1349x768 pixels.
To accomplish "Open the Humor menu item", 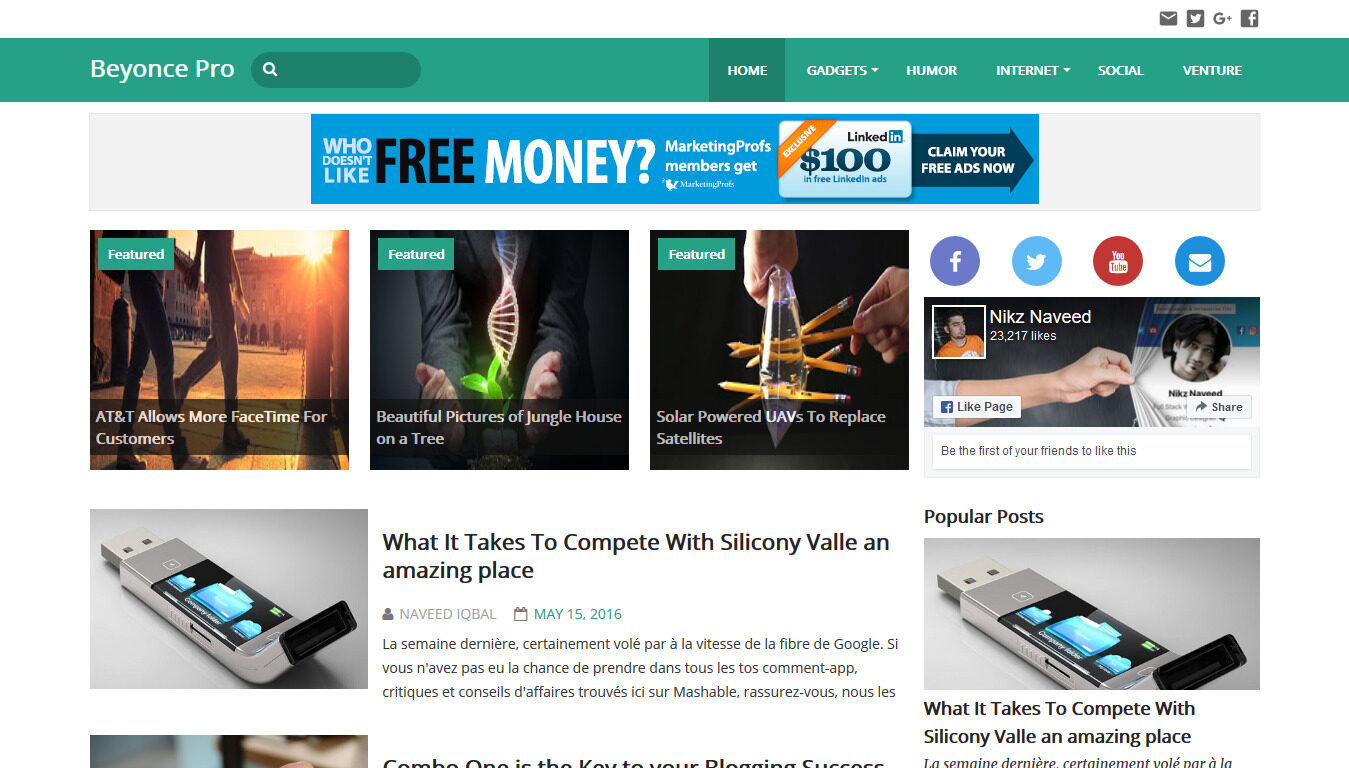I will tap(931, 70).
